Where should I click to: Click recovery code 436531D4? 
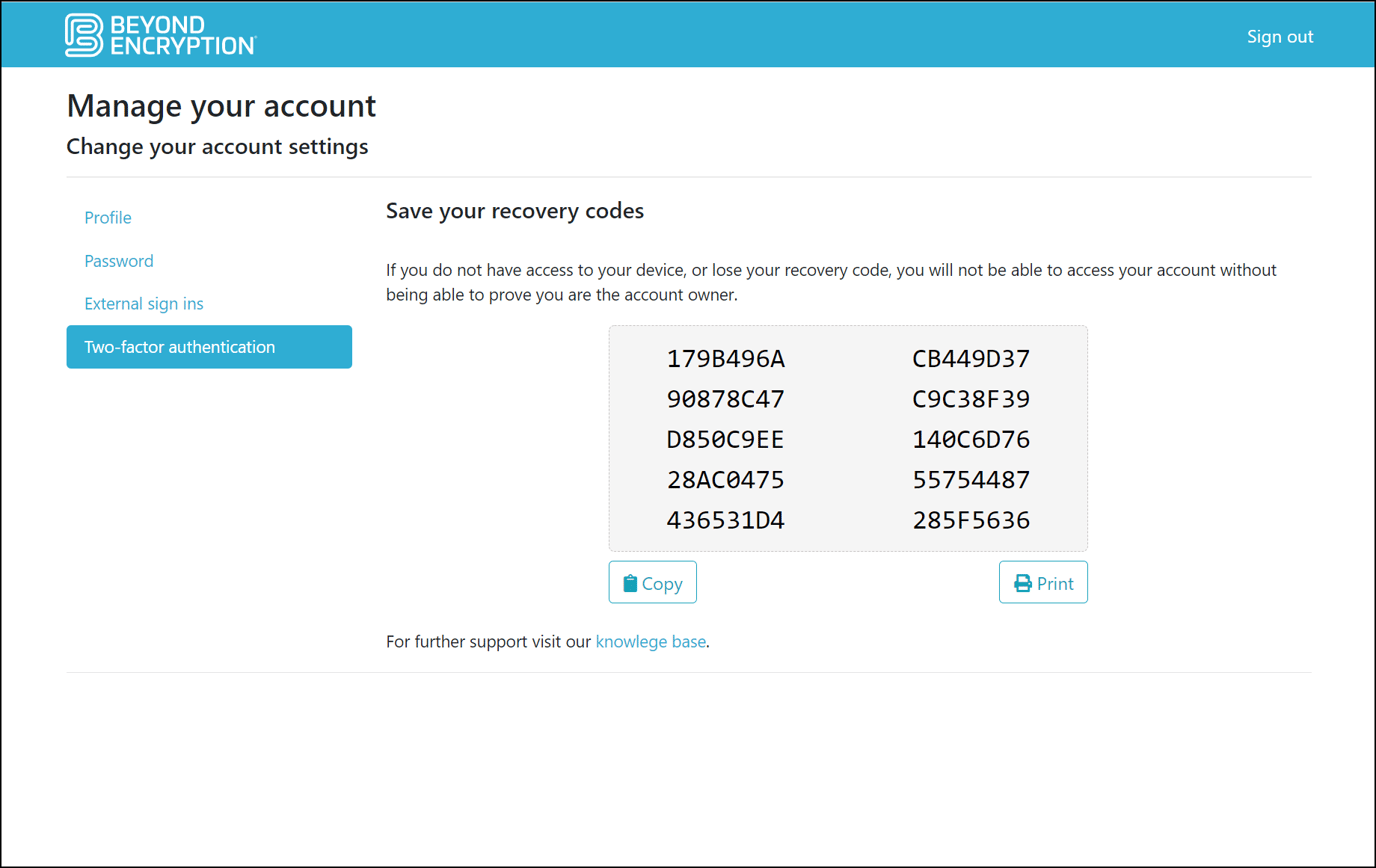(726, 519)
